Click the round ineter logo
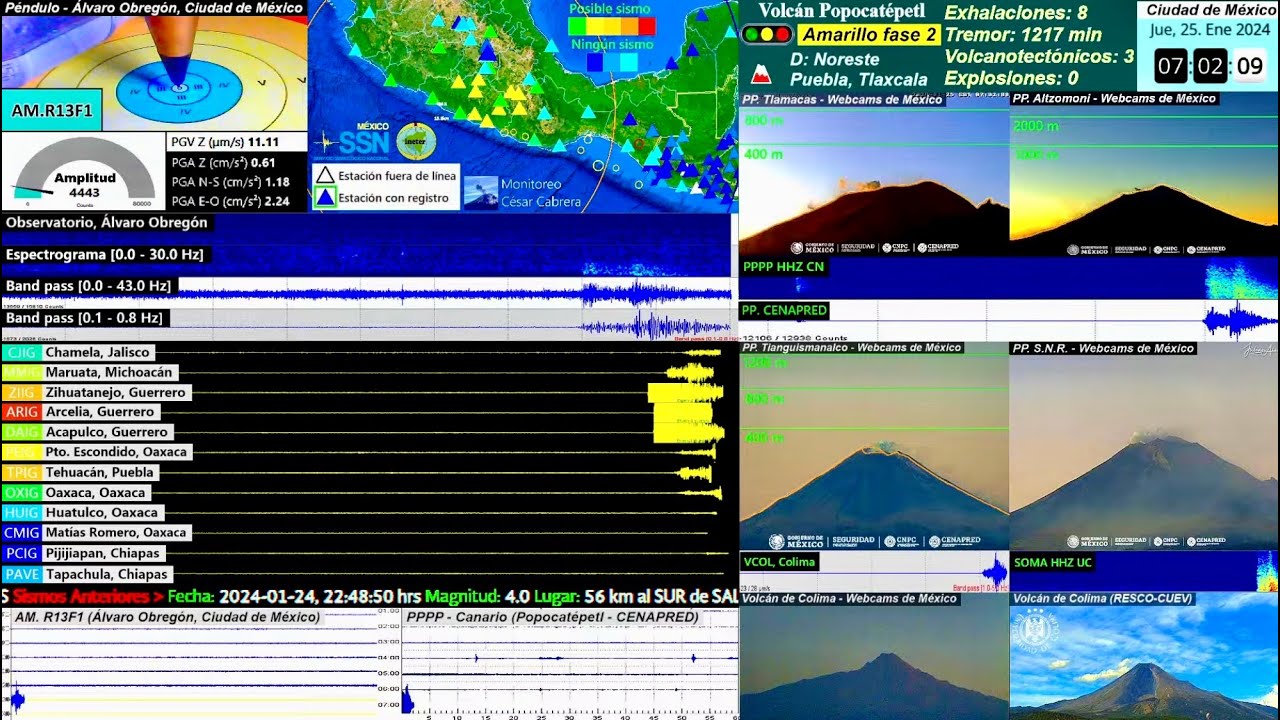1280x720 pixels. [416, 142]
